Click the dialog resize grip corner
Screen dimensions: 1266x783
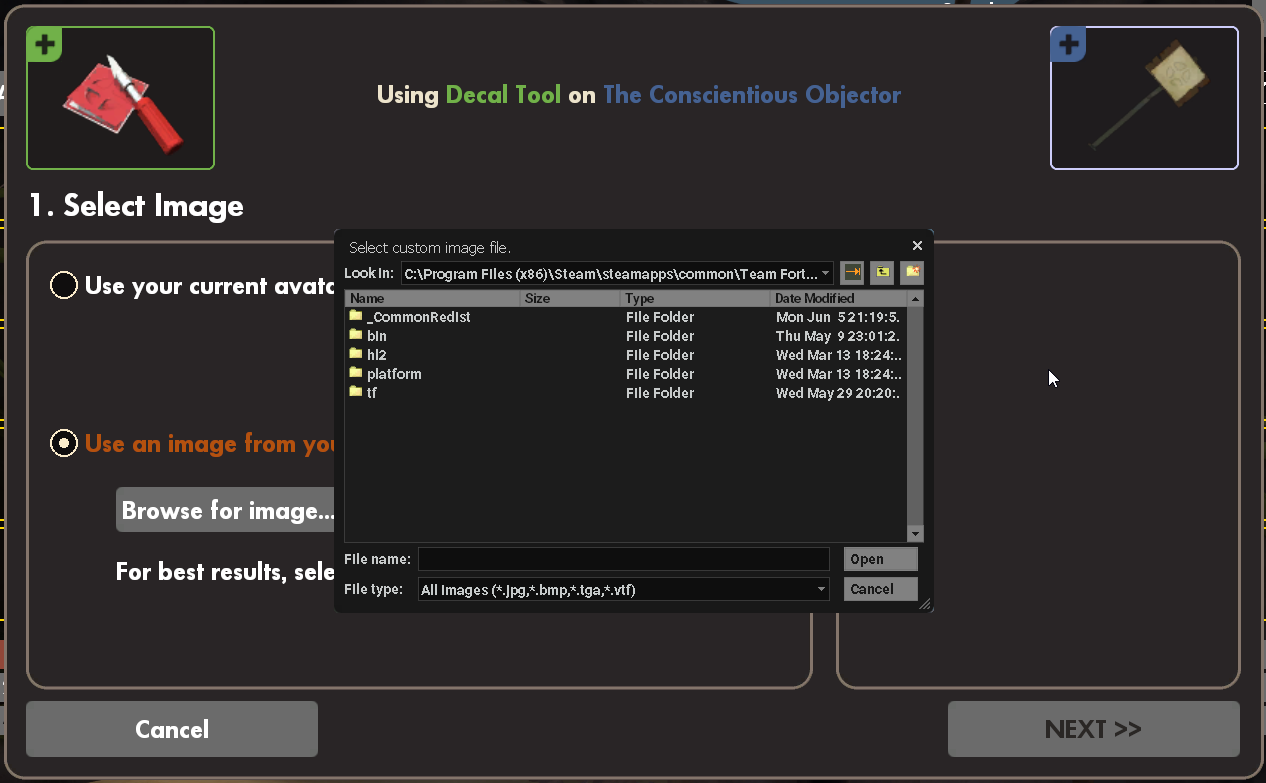tap(925, 603)
